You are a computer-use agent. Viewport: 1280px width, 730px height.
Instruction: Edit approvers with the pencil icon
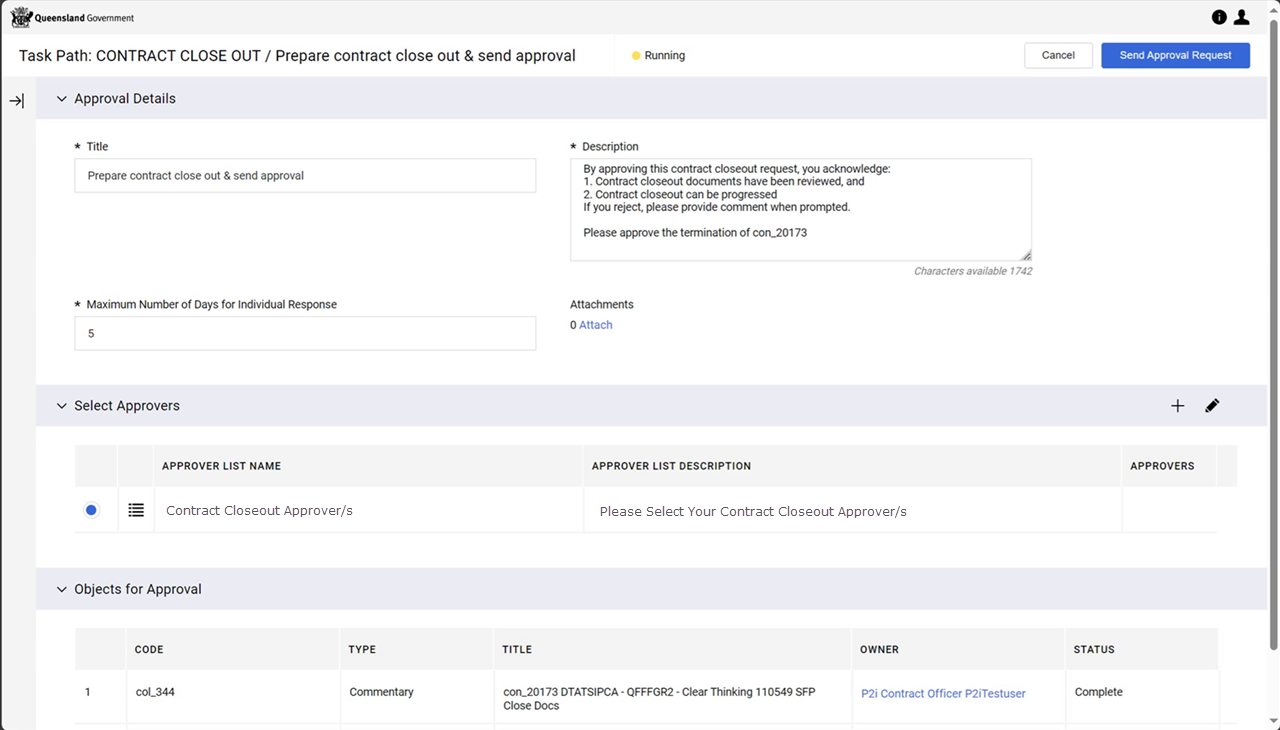point(1212,406)
